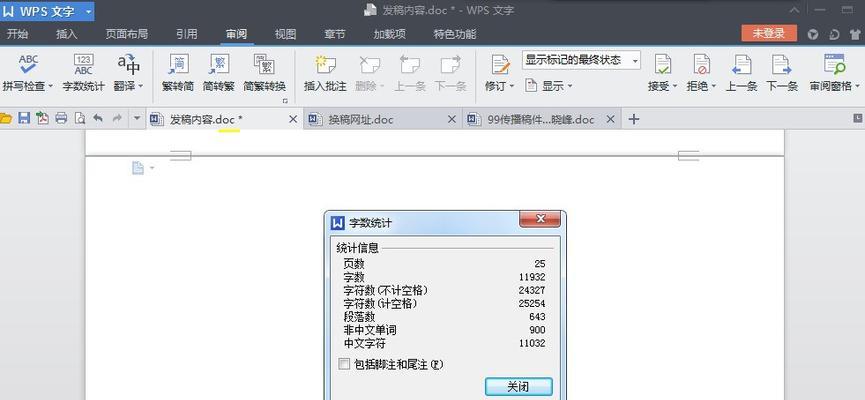Close the 发稿内容.doc tab
The width and height of the screenshot is (865, 400).
point(293,119)
